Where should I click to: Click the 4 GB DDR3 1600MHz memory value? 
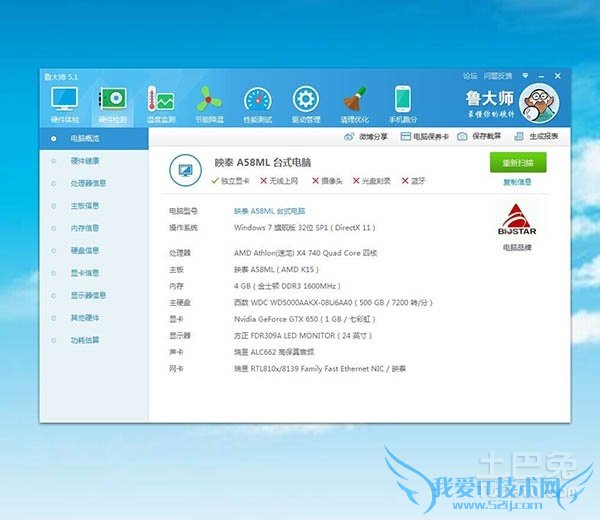pos(287,286)
